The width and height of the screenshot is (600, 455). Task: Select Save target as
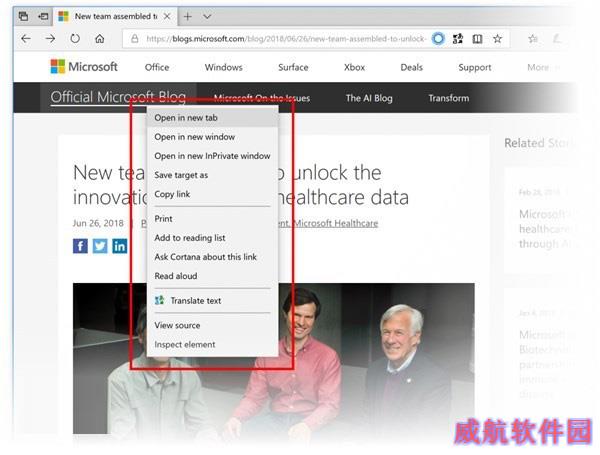click(x=212, y=175)
